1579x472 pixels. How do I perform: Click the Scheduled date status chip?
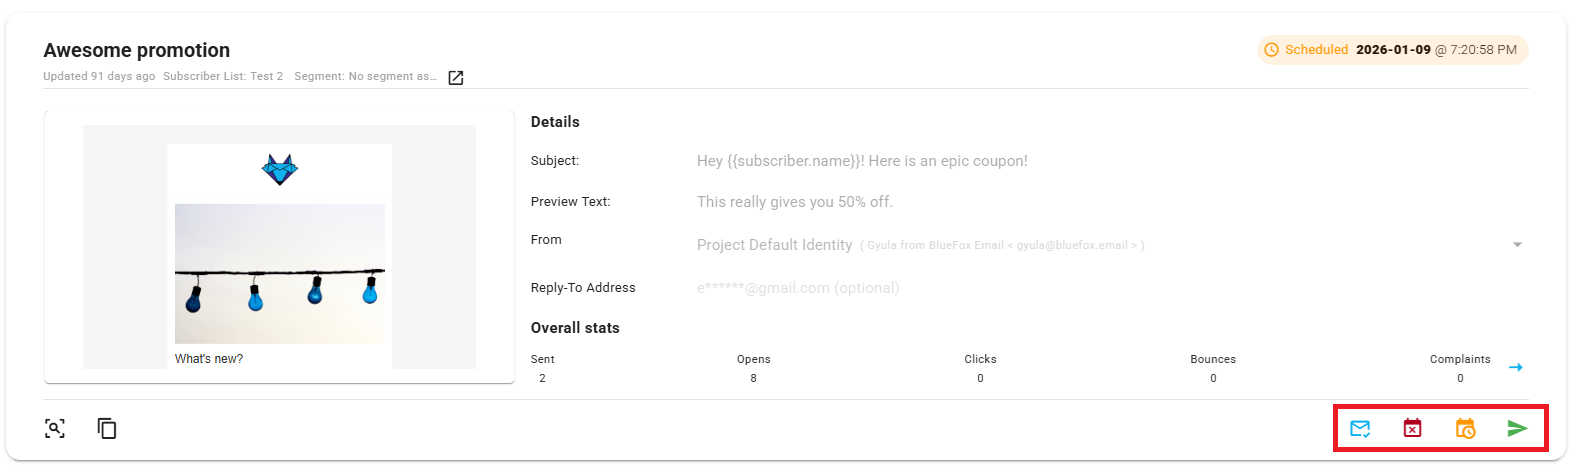click(1392, 50)
